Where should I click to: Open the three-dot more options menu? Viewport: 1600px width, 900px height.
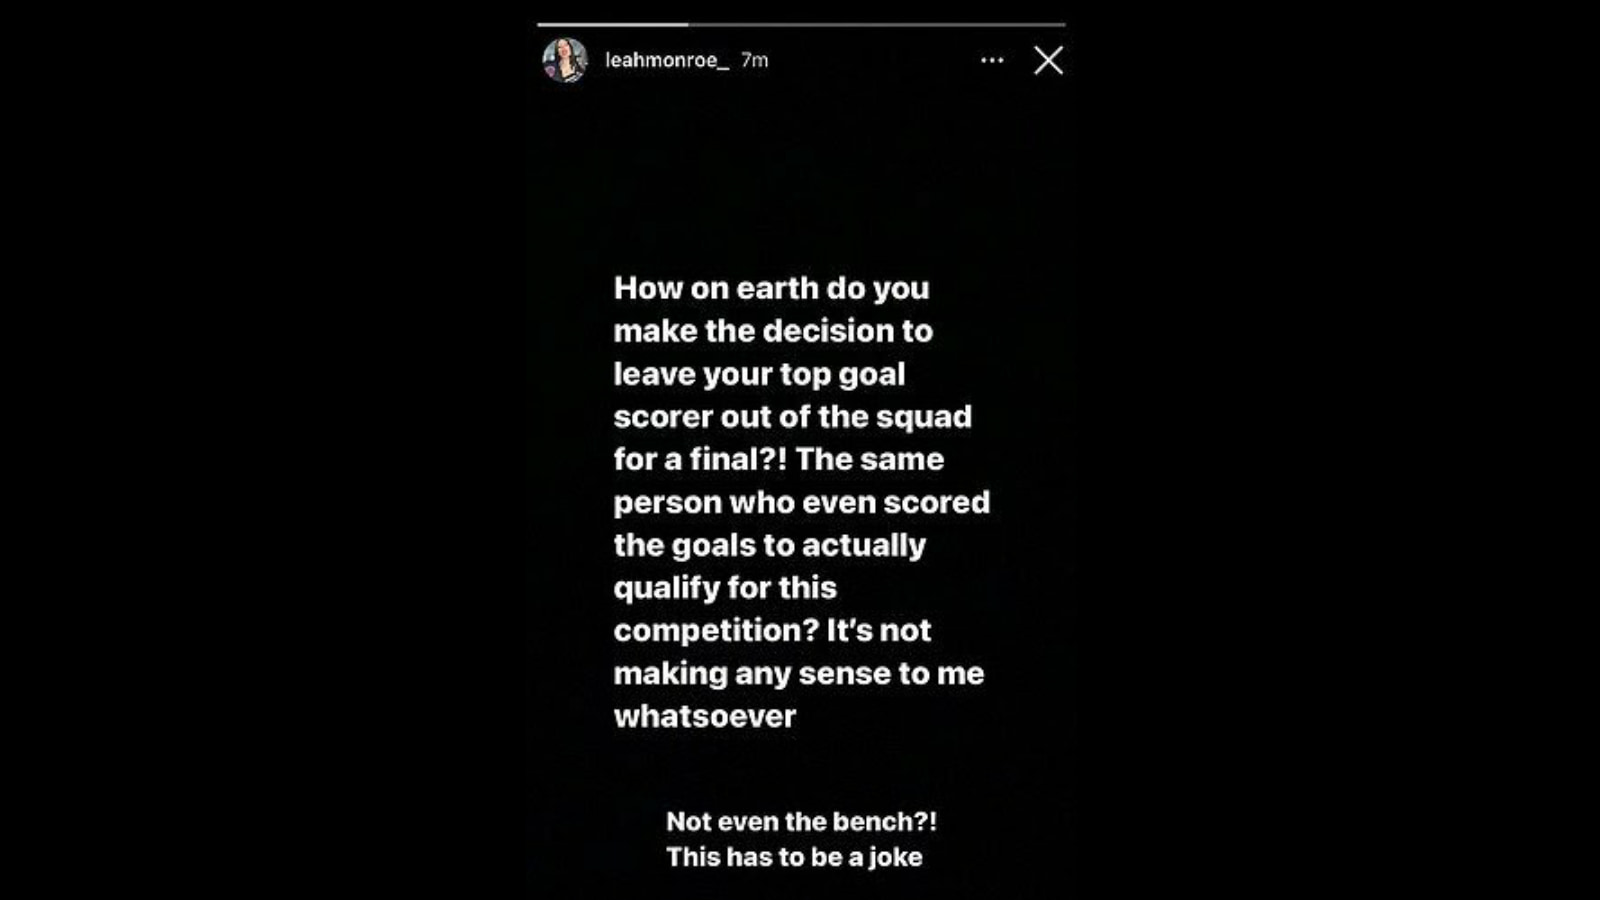point(992,60)
